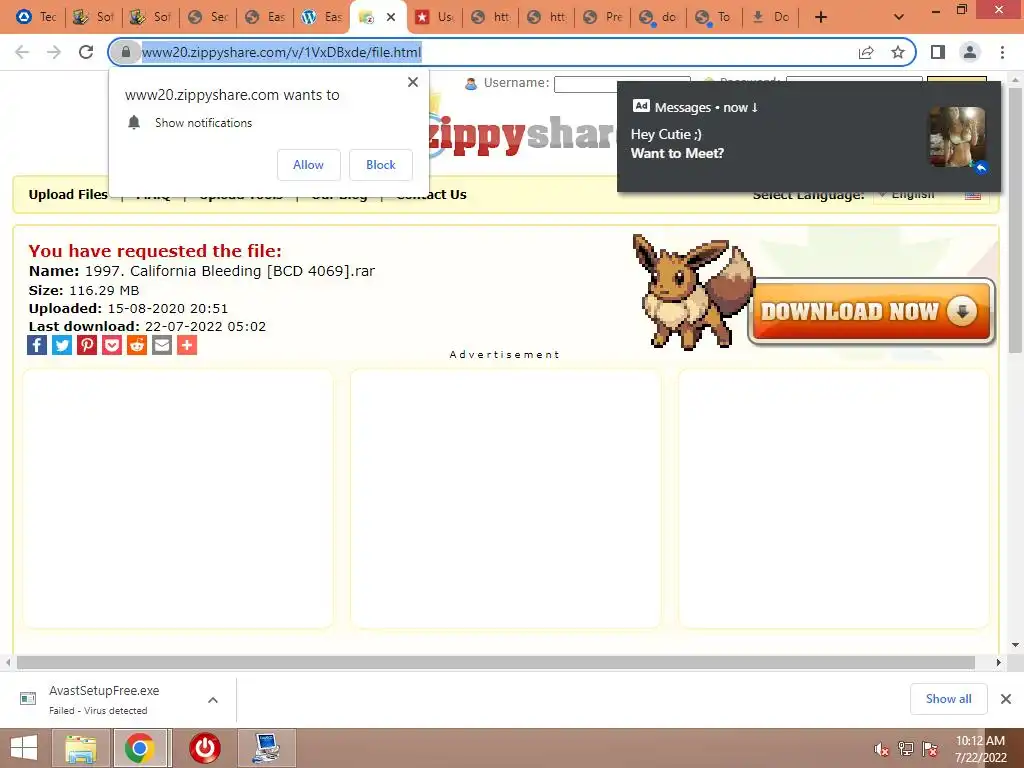Share this page using the share icon
Screen dimensions: 1024x768
[866, 52]
